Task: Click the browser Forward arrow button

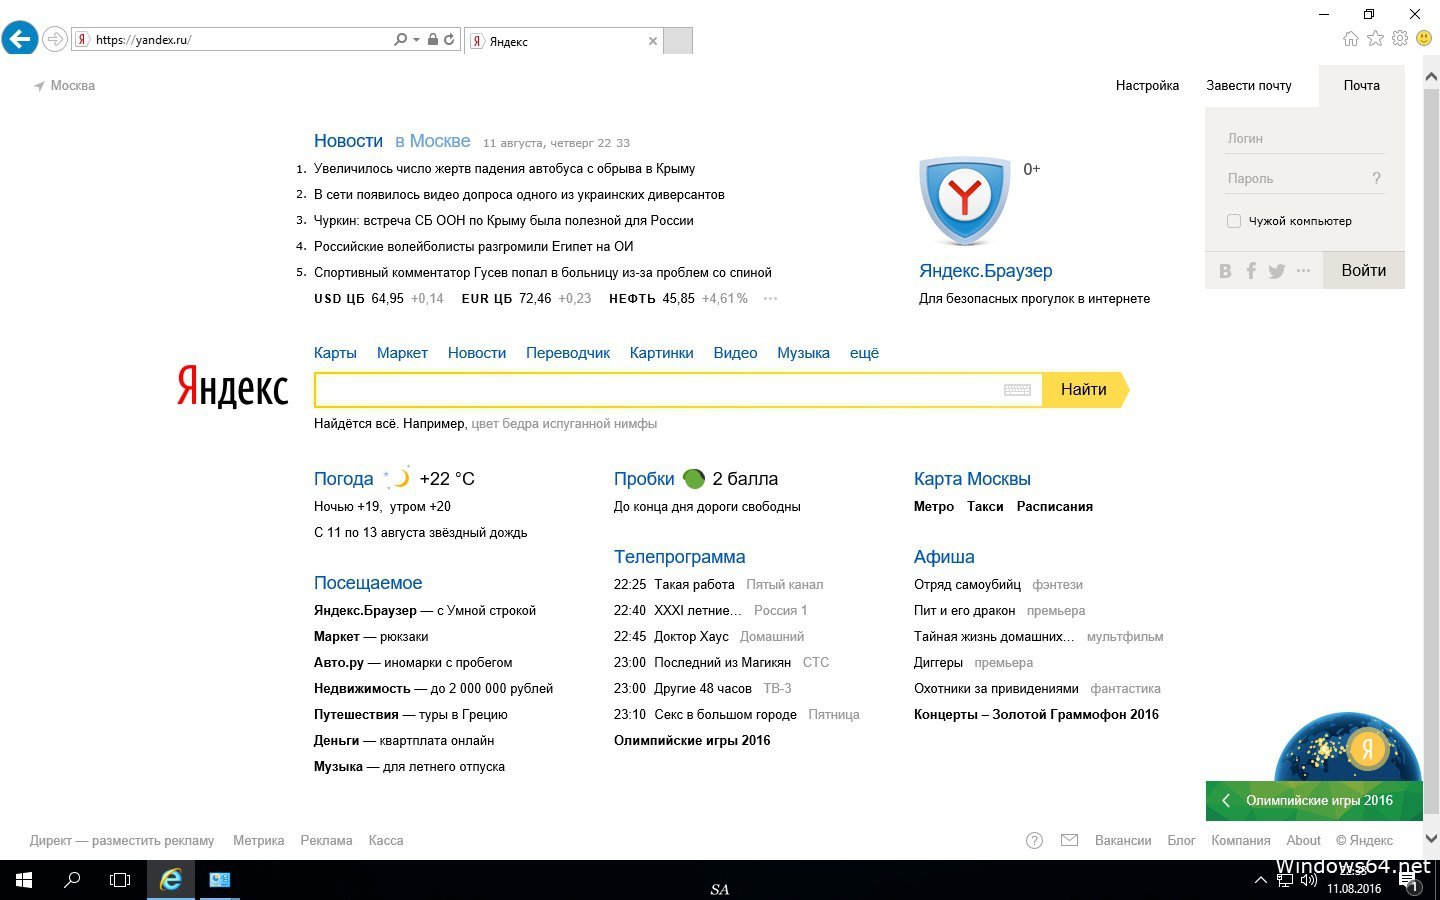Action: [x=55, y=39]
